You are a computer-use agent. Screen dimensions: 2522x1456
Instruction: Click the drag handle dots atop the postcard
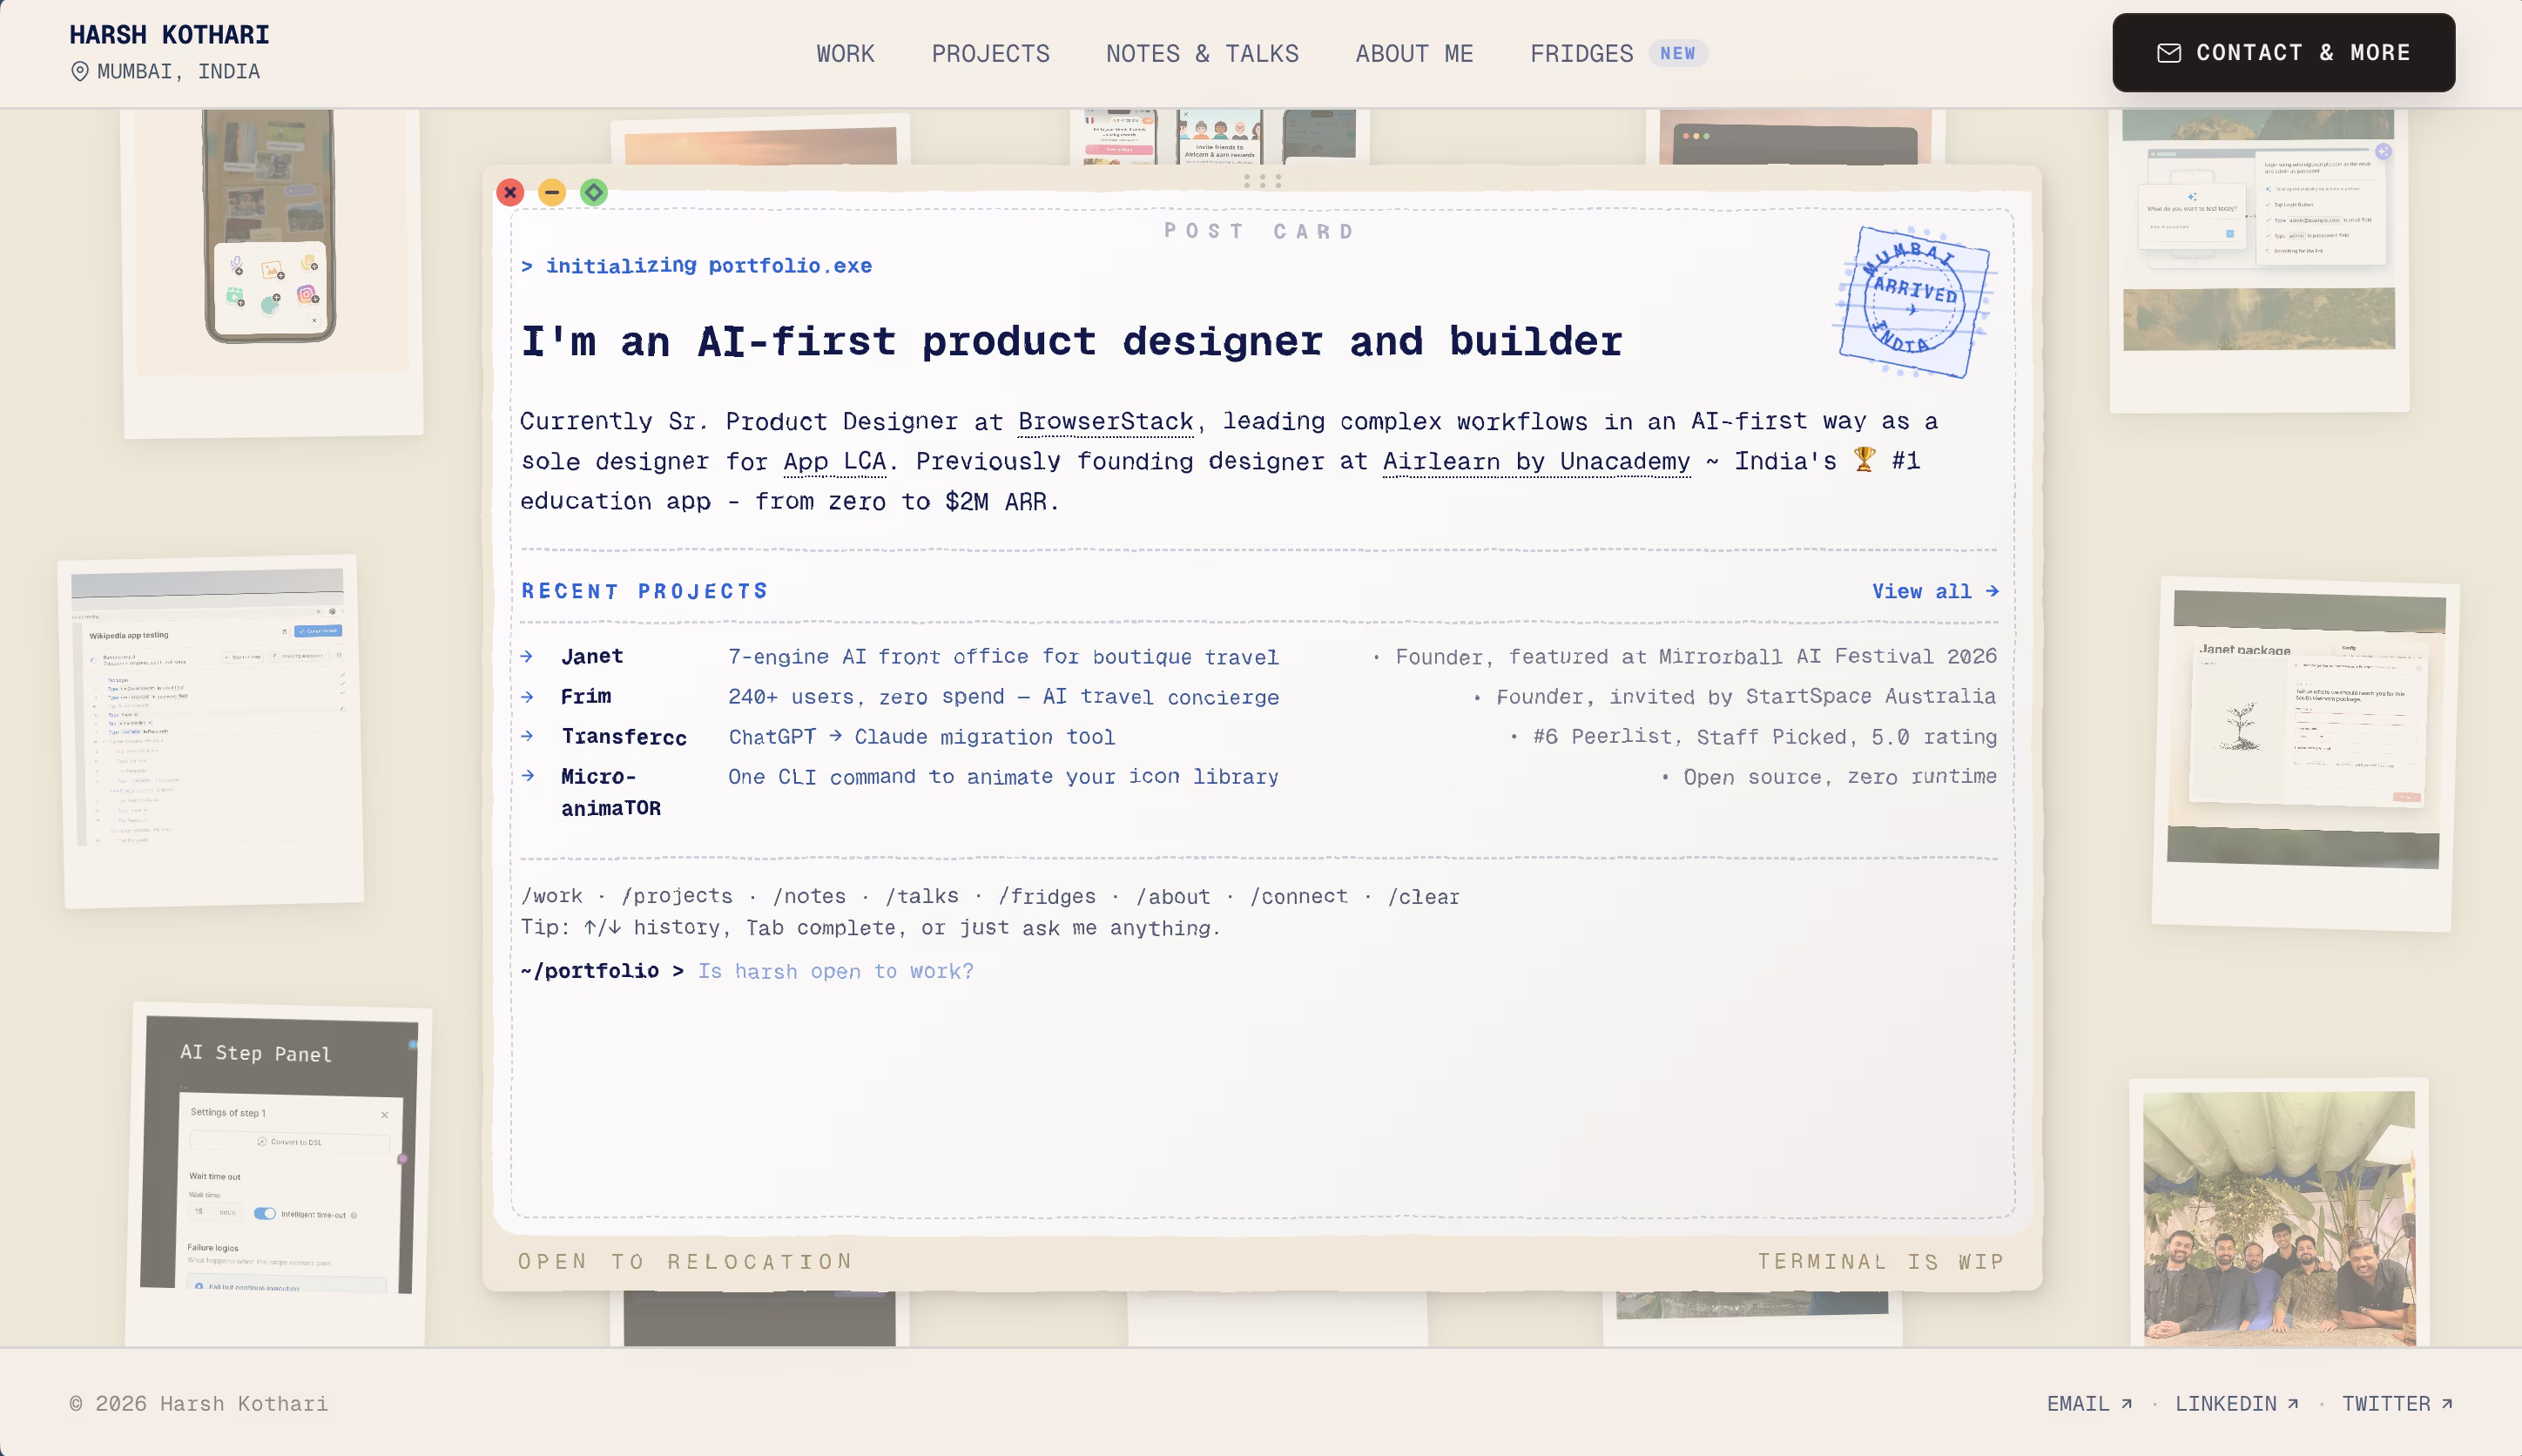[1262, 181]
